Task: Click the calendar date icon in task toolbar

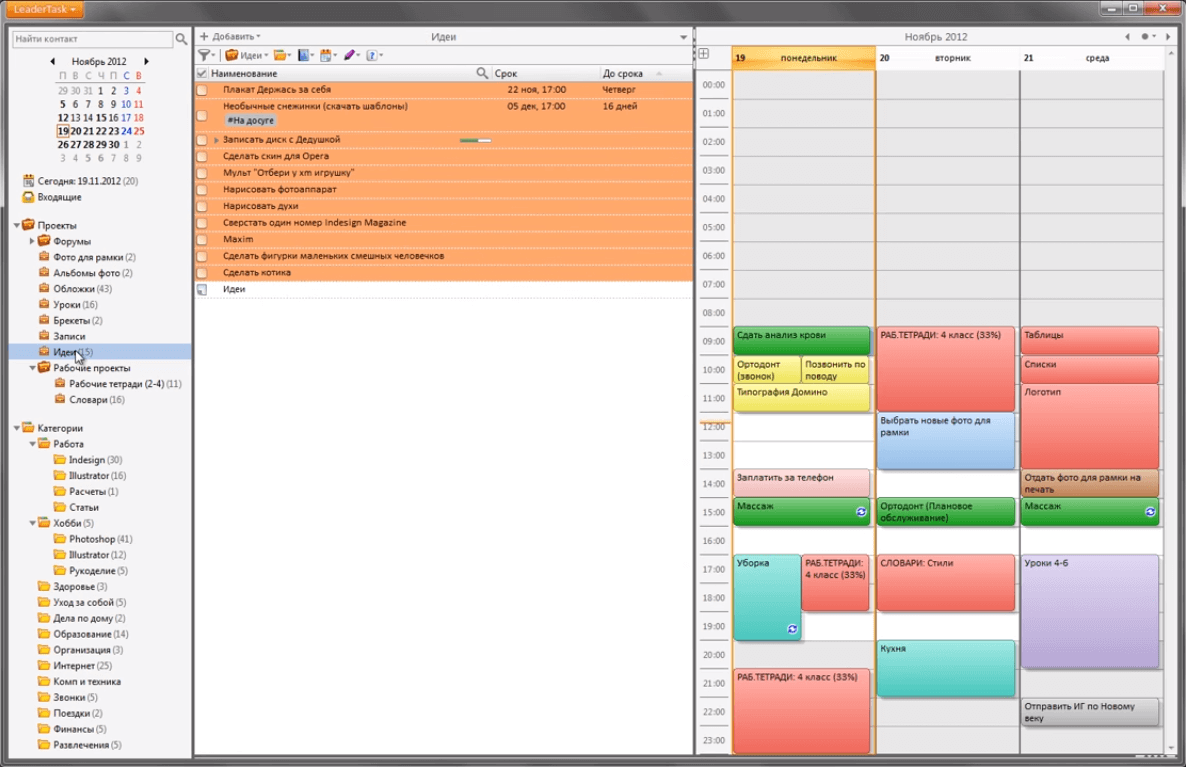Action: (327, 56)
